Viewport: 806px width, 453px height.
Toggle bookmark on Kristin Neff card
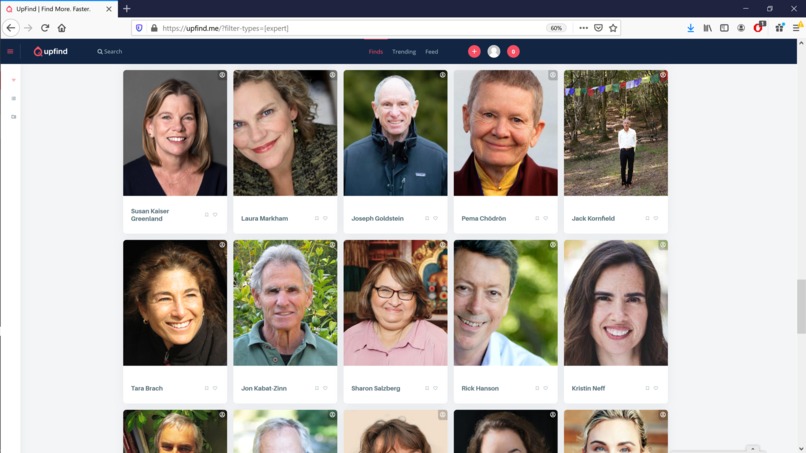(647, 388)
